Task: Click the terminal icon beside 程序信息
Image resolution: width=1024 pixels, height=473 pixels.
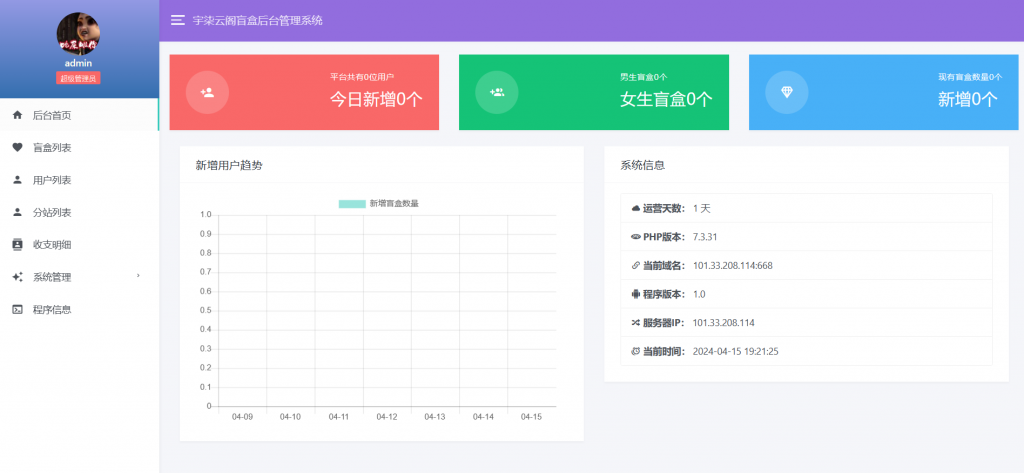Action: 18,310
